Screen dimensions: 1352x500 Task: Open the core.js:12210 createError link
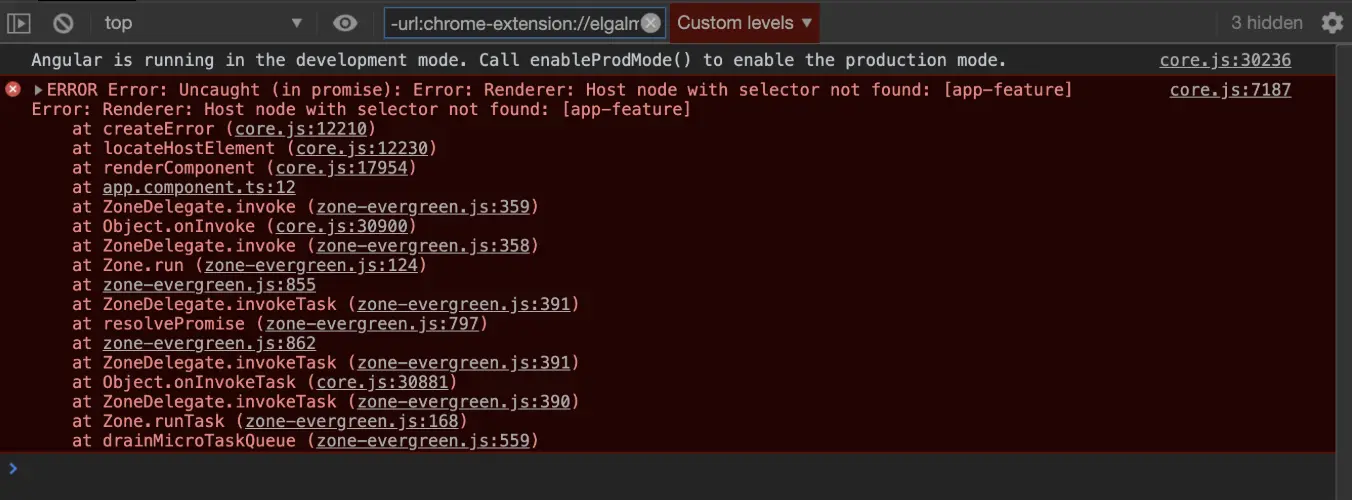[x=302, y=129]
